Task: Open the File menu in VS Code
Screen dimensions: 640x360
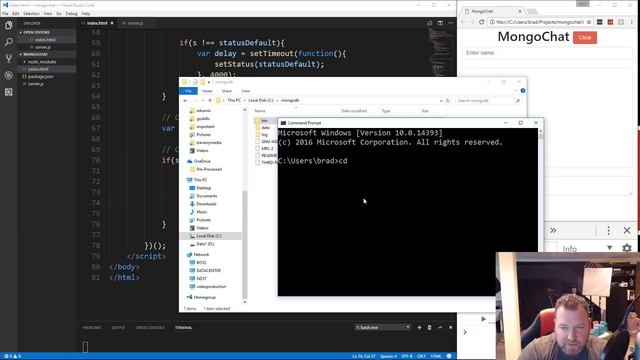Action: tap(5, 13)
